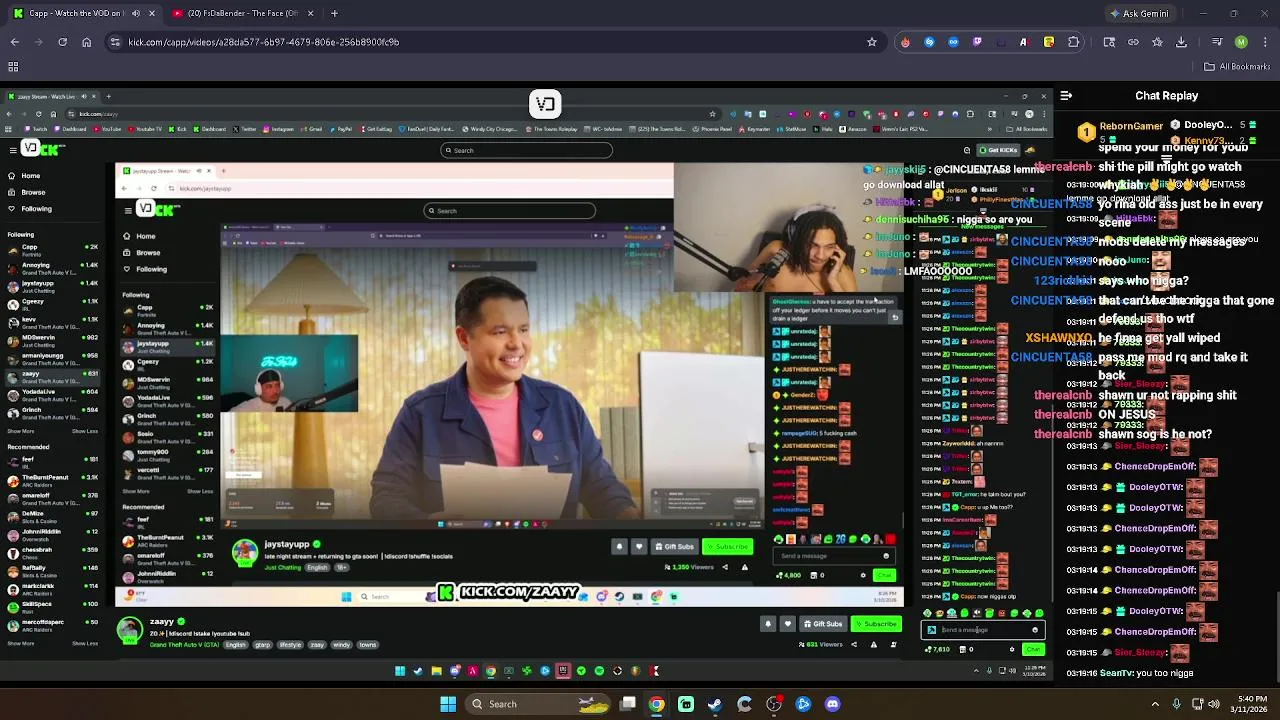The height and width of the screenshot is (720, 1280).
Task: Go back one page in Chrome
Action: click(14, 42)
